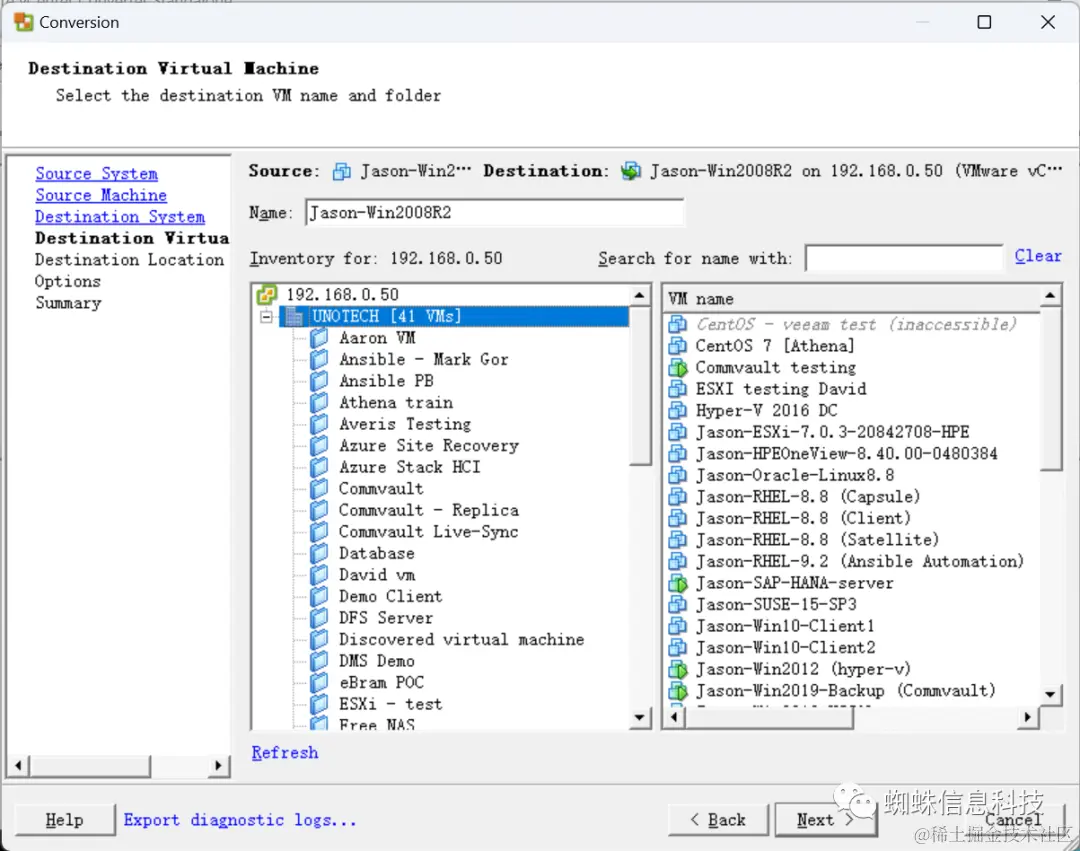Click the Jason-Win2019-Backup VM icon

coord(678,691)
